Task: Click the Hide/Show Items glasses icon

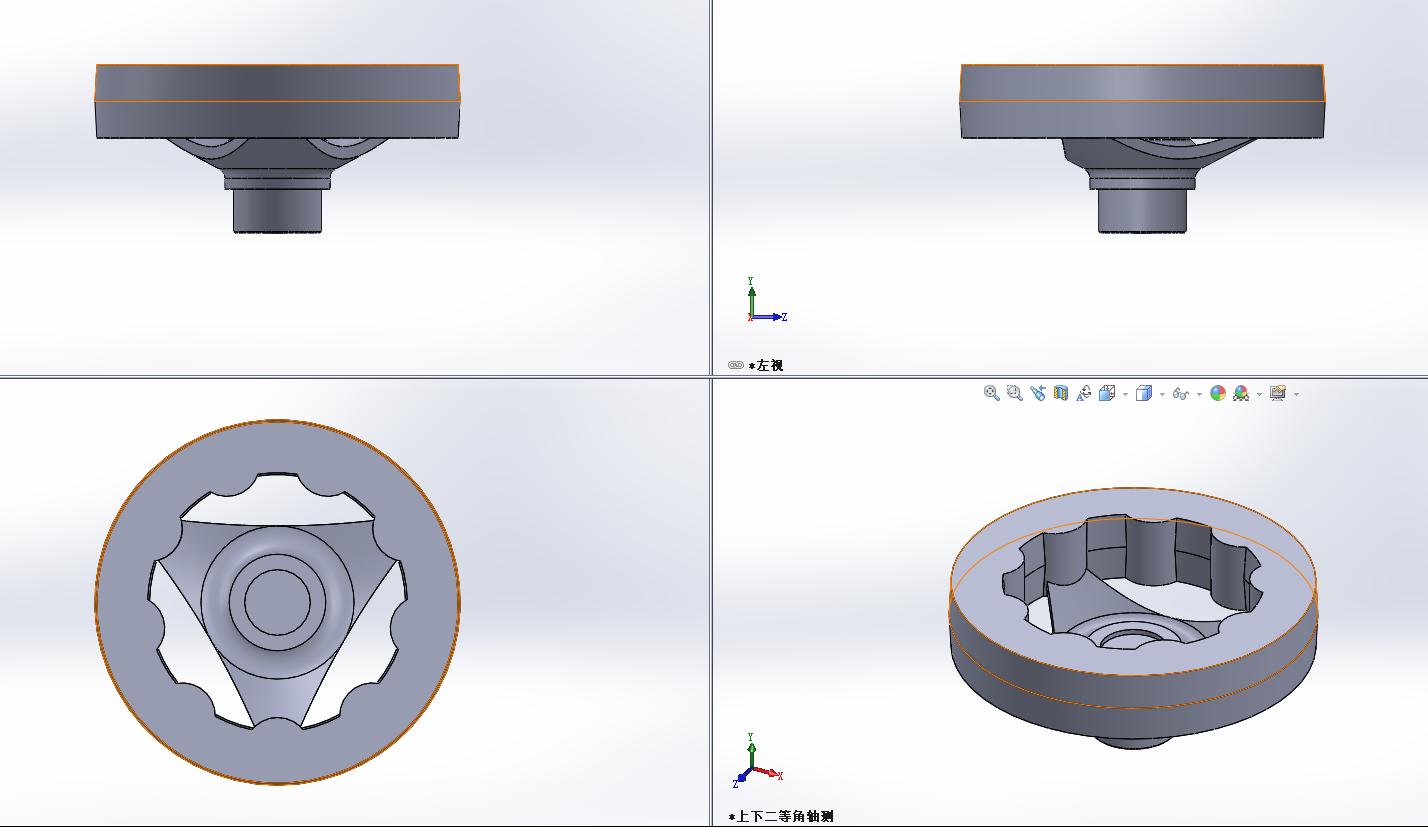Action: (1181, 394)
